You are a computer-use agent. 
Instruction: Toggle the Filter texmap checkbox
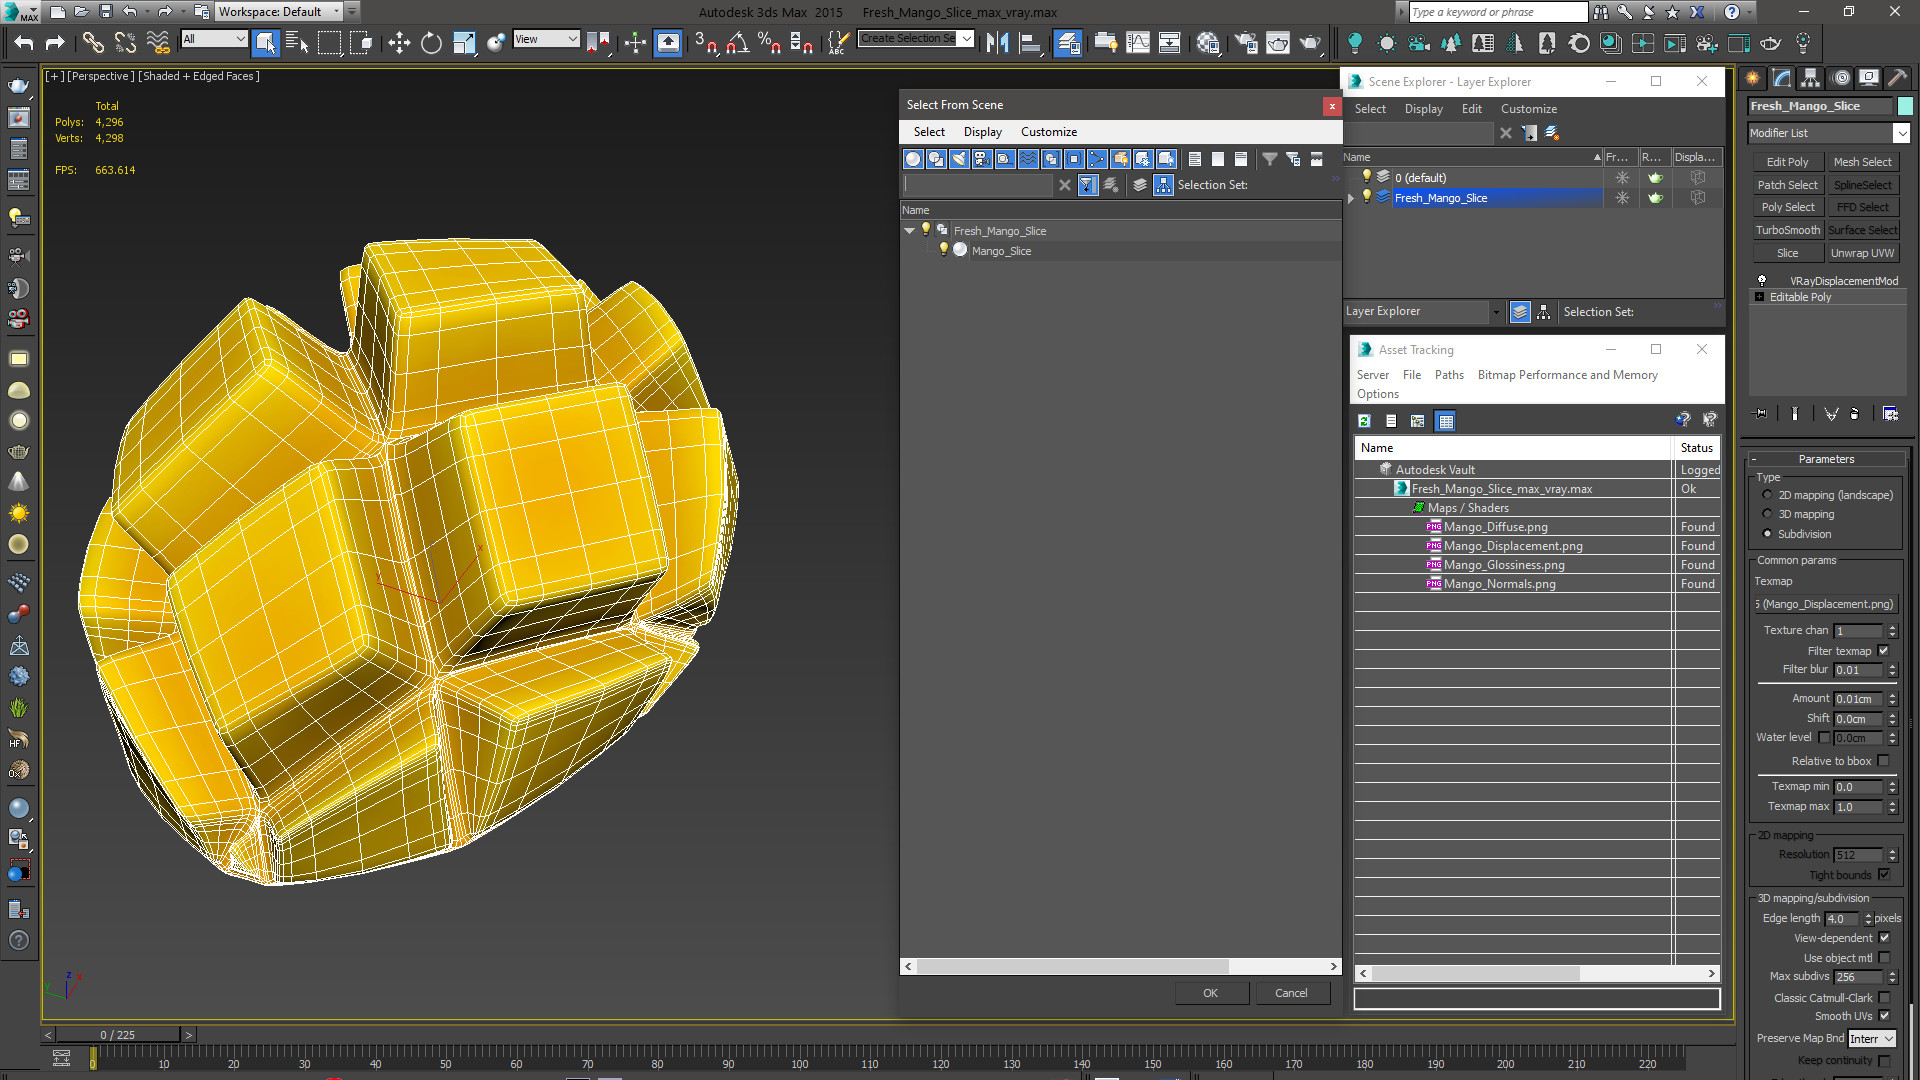point(1884,651)
